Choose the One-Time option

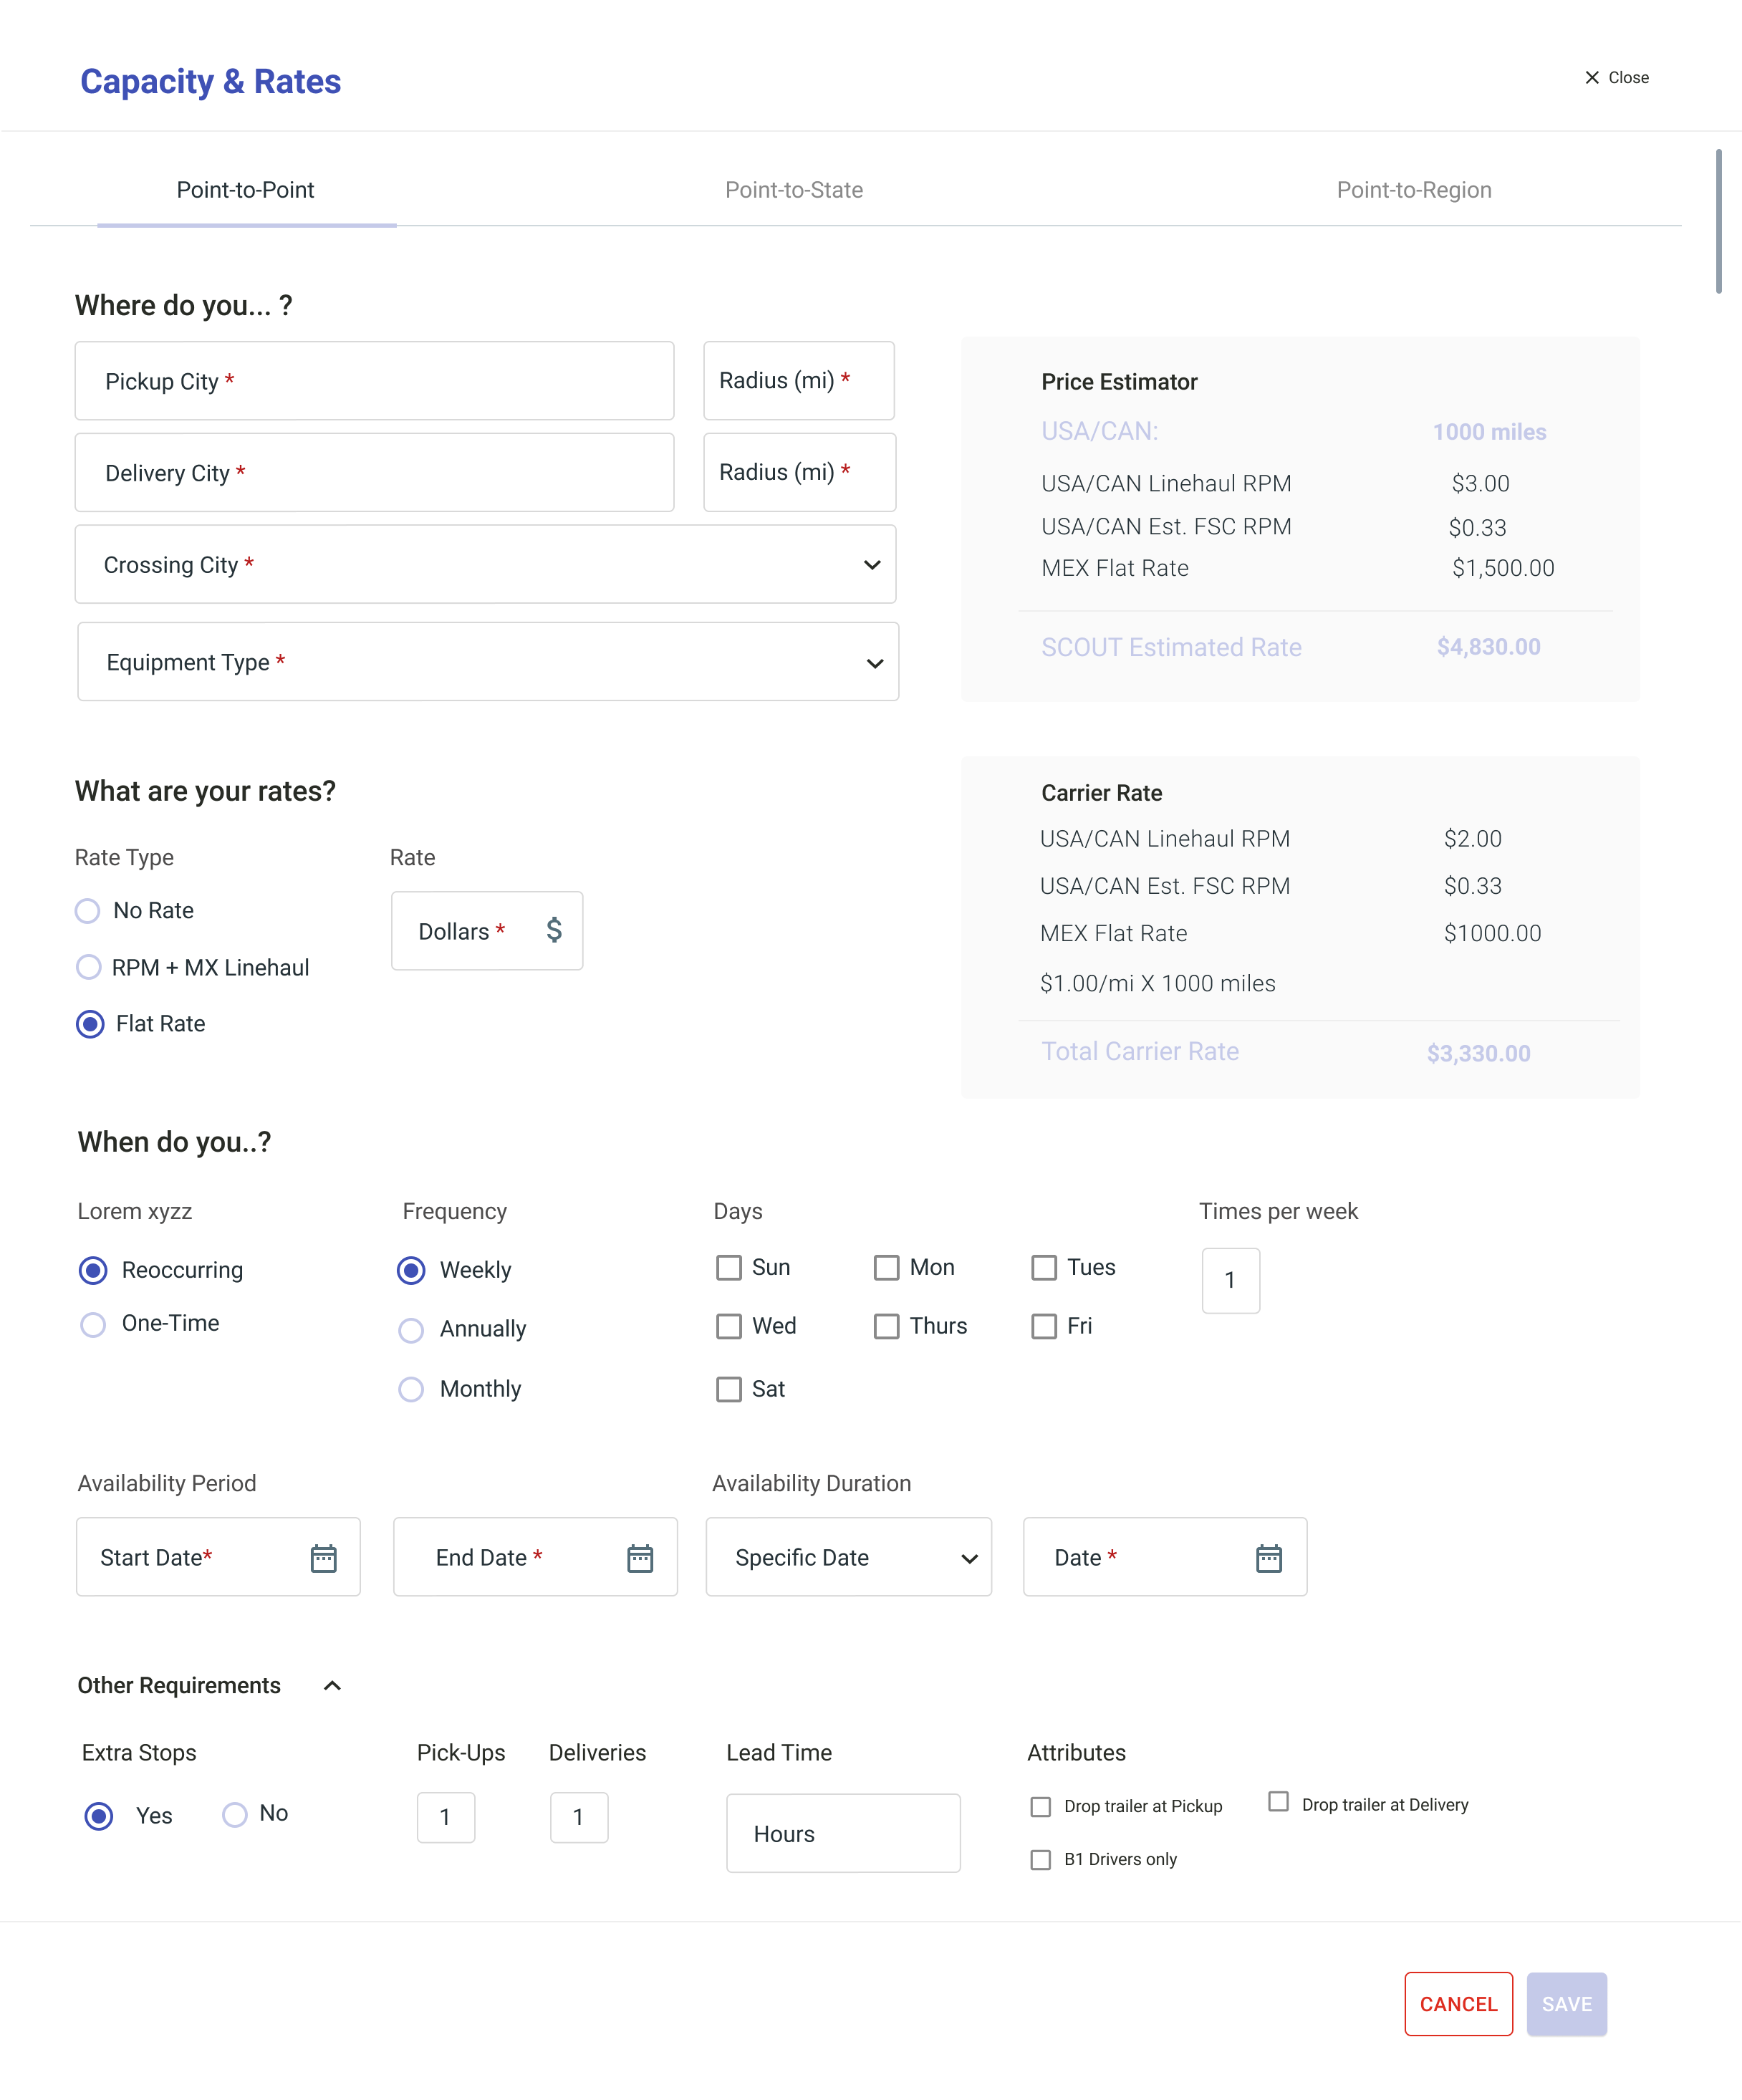pyautogui.click(x=93, y=1325)
